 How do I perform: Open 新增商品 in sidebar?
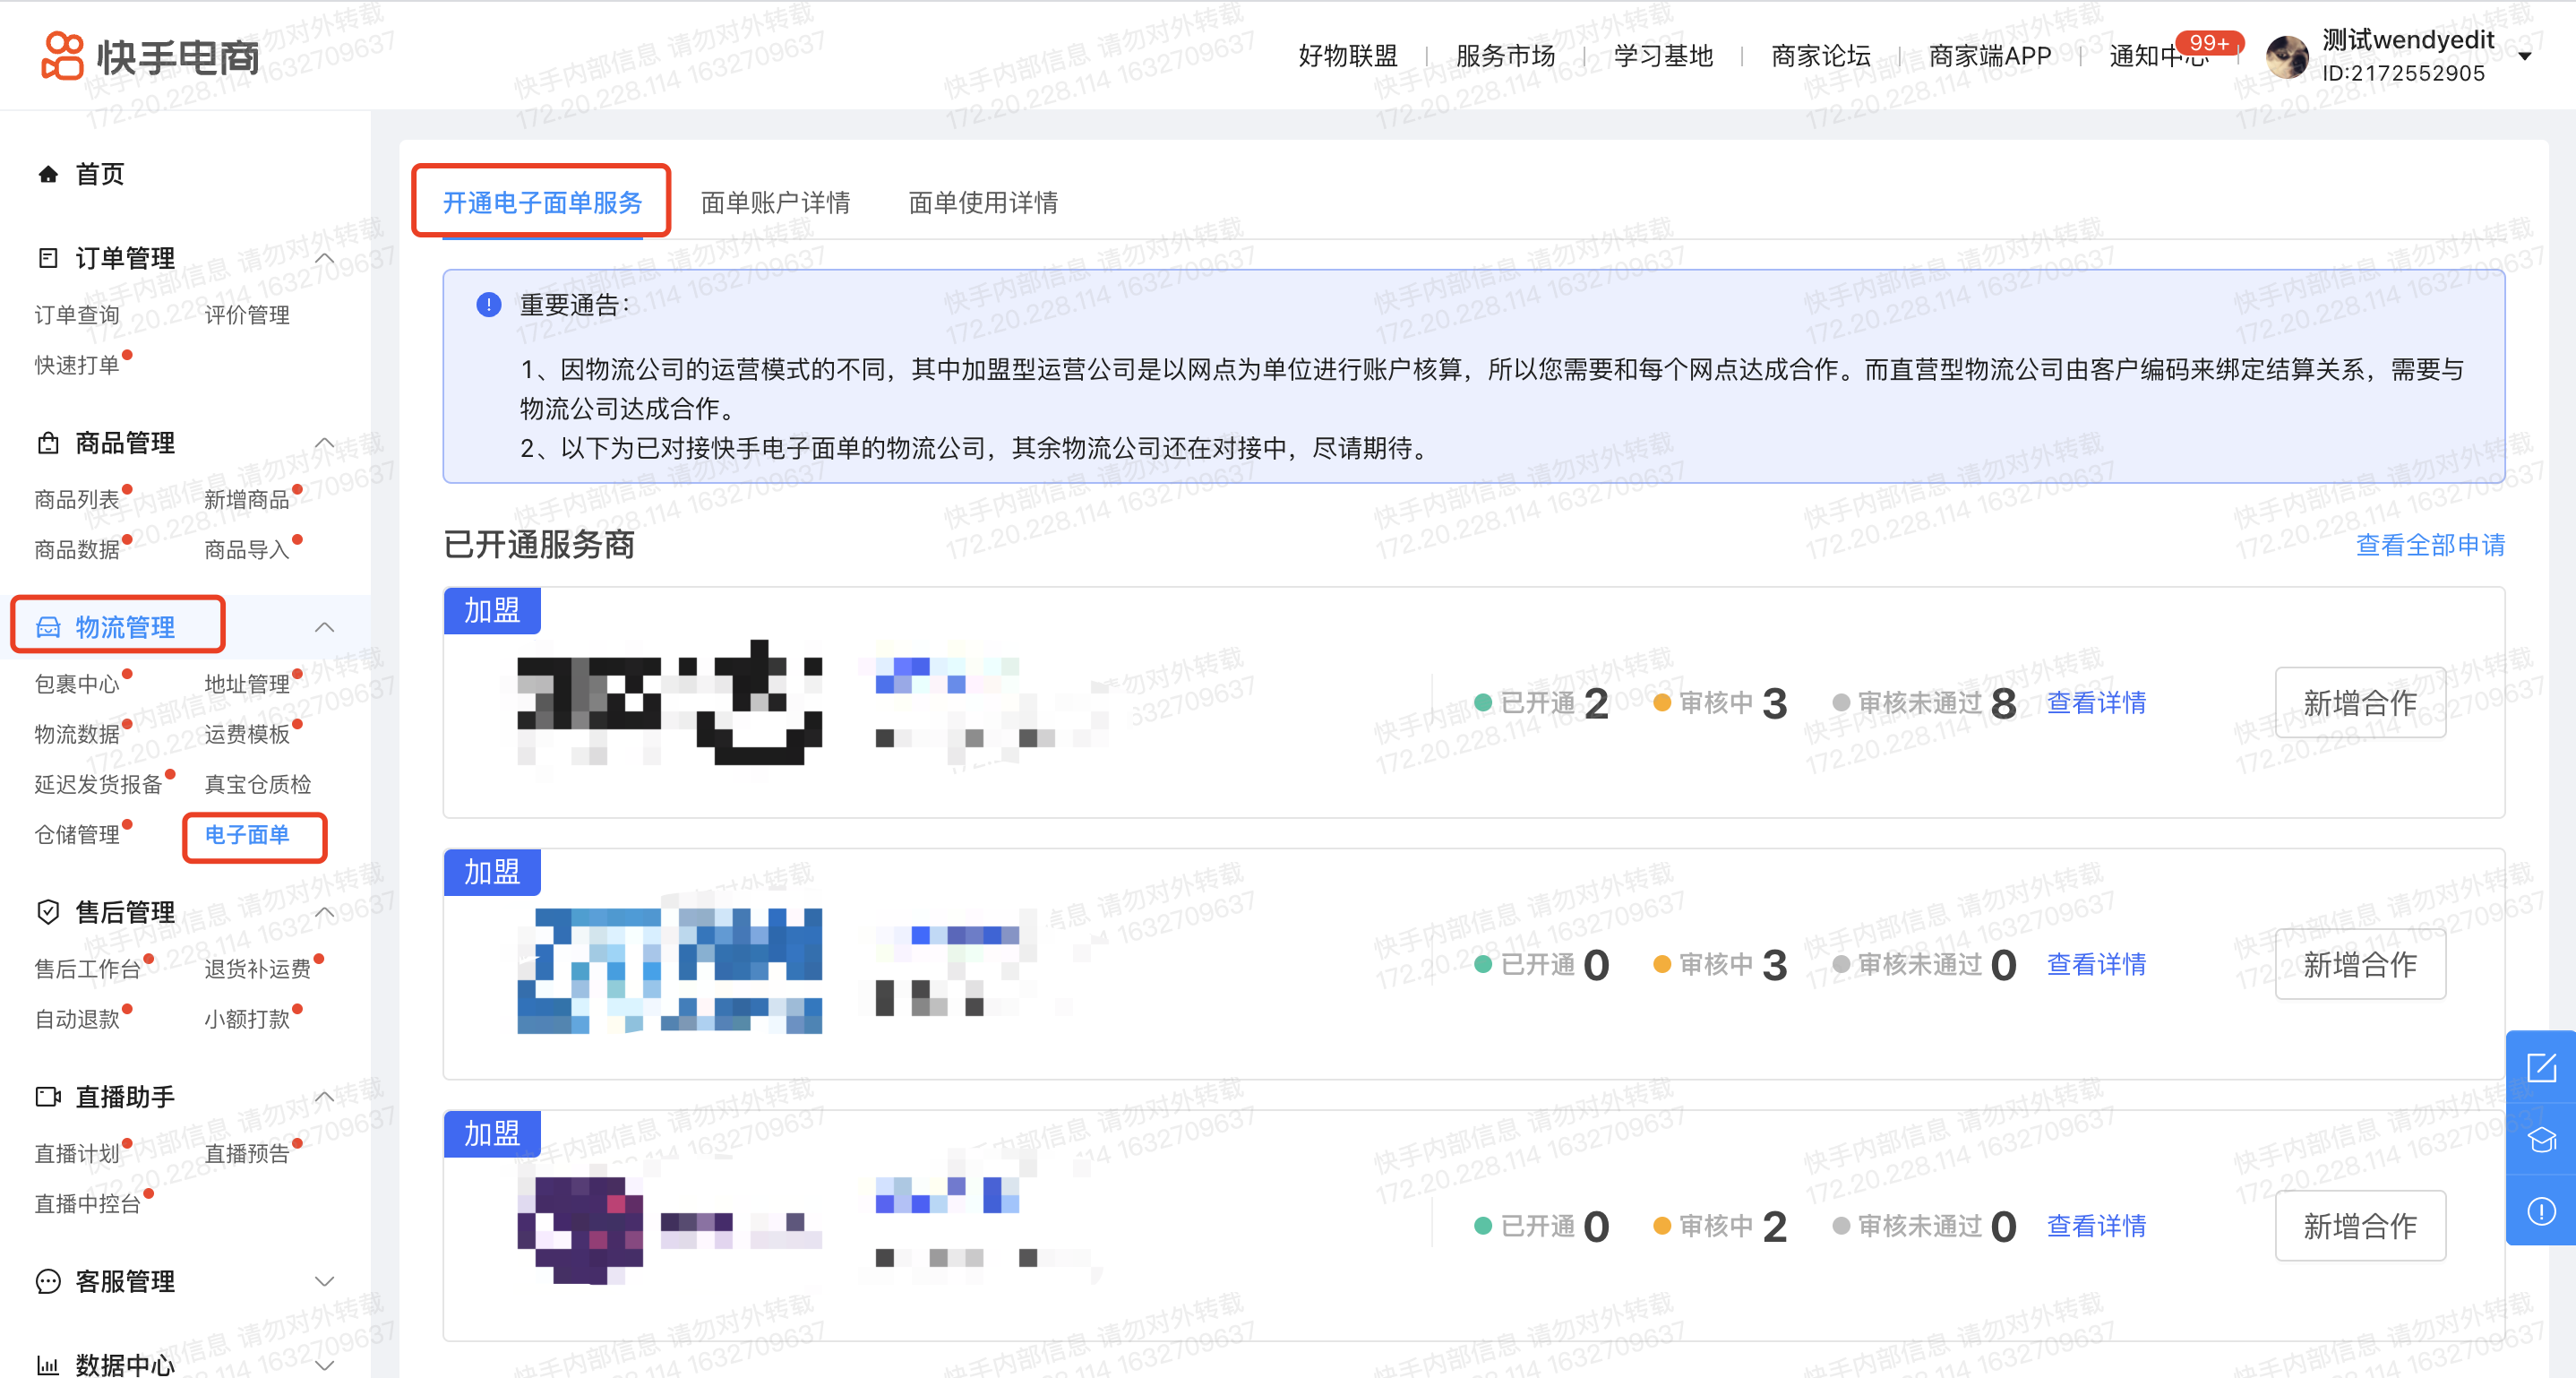point(247,499)
